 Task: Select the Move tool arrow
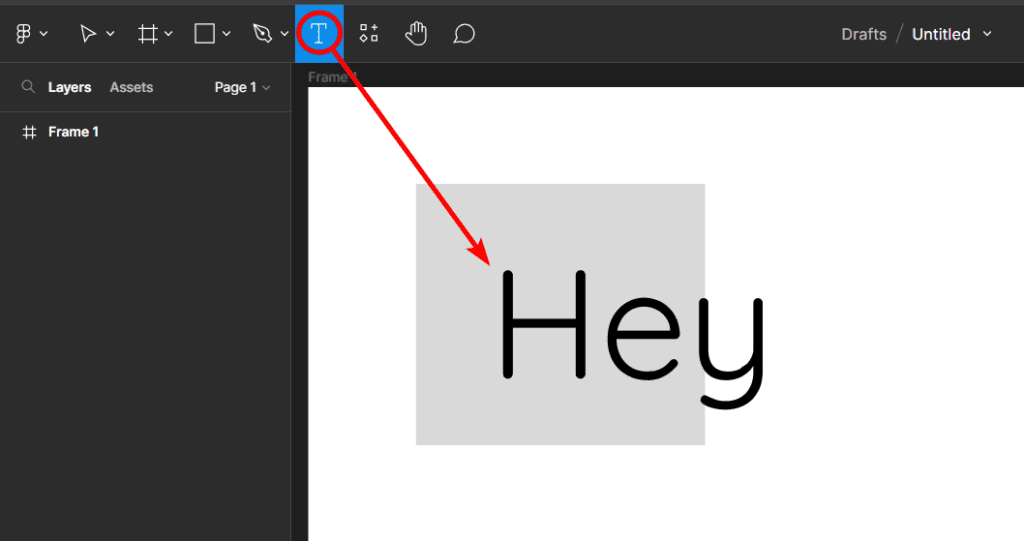click(x=88, y=34)
